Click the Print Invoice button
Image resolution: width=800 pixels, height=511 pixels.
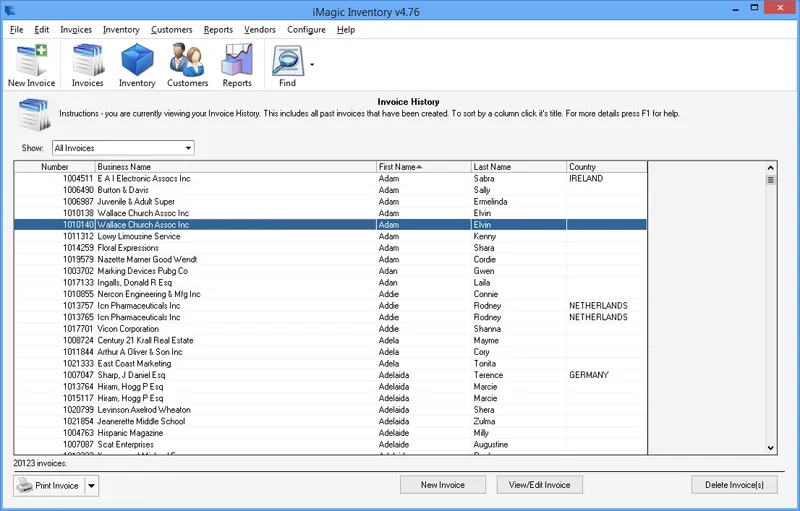[49, 486]
